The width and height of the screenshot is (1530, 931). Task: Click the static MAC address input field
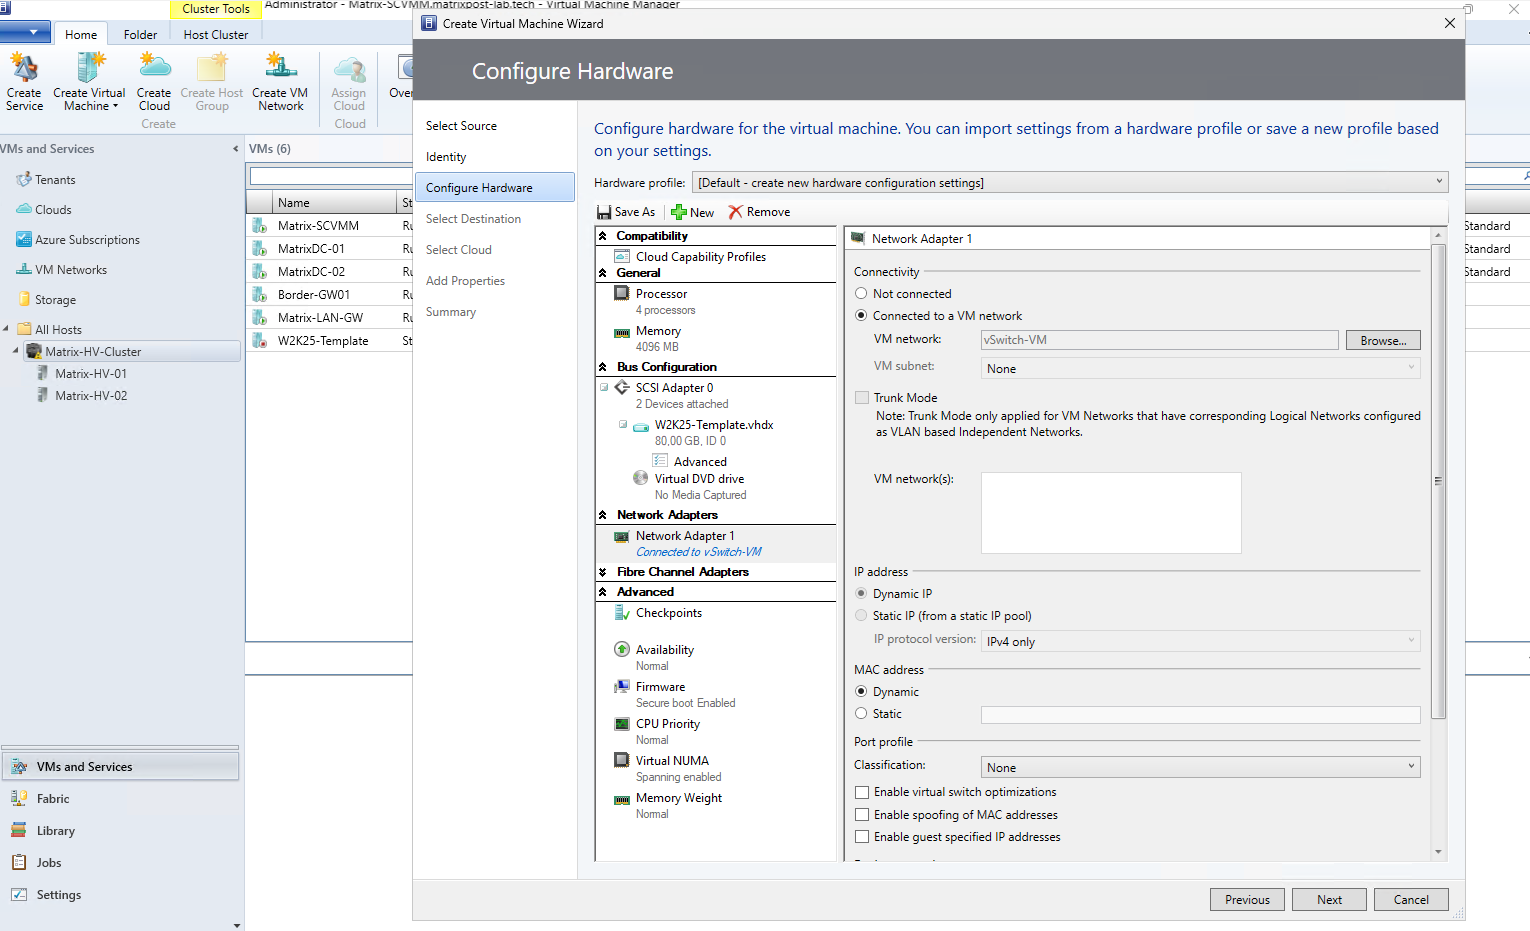[x=1201, y=715]
